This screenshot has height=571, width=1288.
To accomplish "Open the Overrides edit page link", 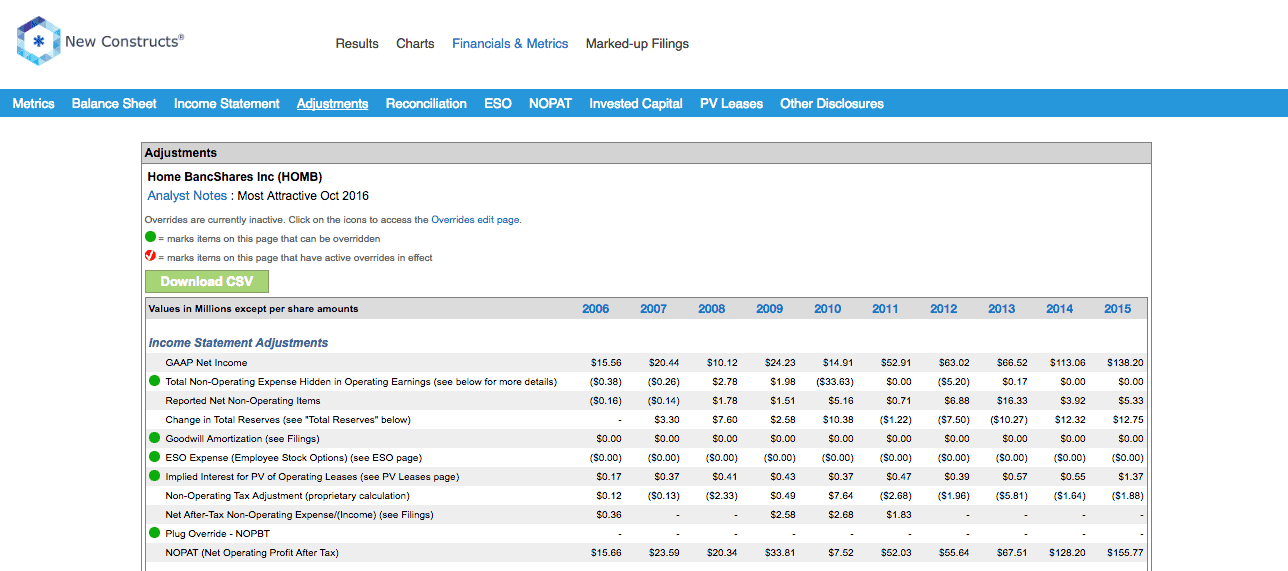I will pos(475,219).
